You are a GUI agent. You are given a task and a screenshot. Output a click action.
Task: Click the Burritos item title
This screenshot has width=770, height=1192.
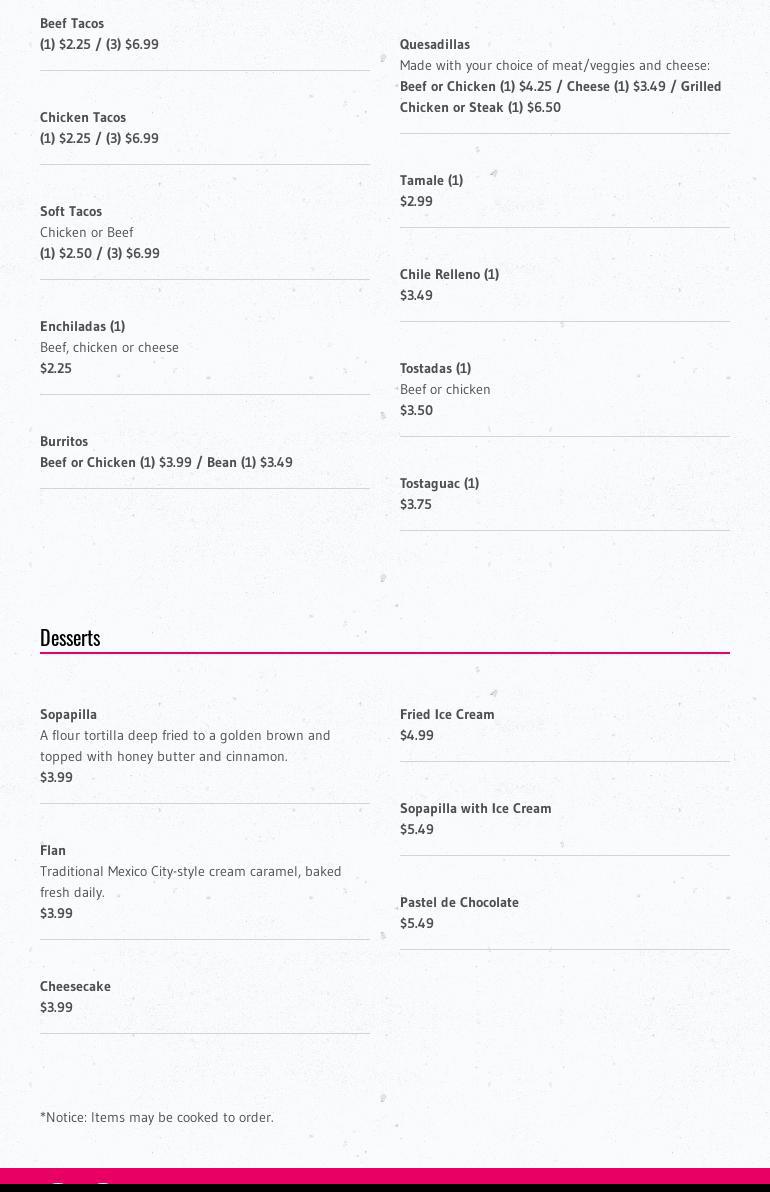(x=64, y=441)
